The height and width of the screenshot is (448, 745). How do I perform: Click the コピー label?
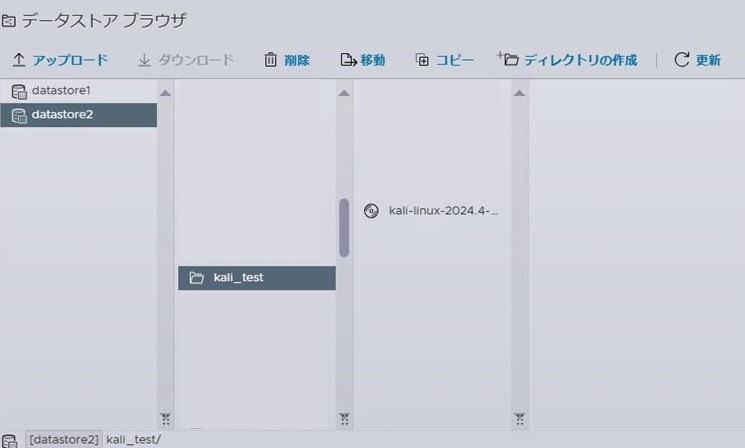point(455,60)
